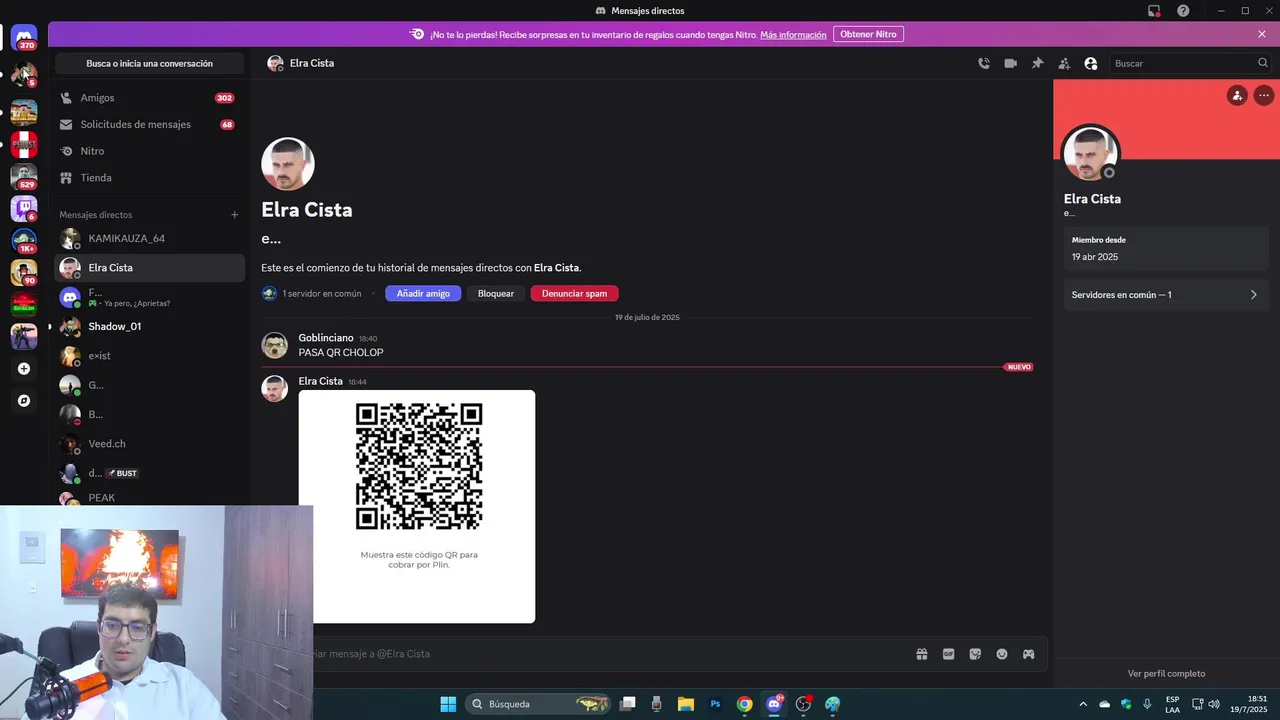1280x720 pixels.
Task: Open the QR code image
Action: coord(416,506)
